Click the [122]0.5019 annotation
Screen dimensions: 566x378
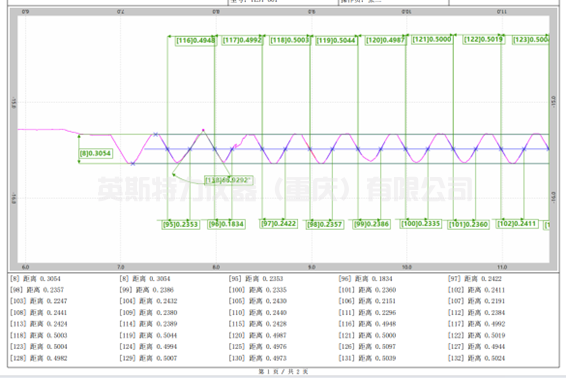pyautogui.click(x=483, y=39)
